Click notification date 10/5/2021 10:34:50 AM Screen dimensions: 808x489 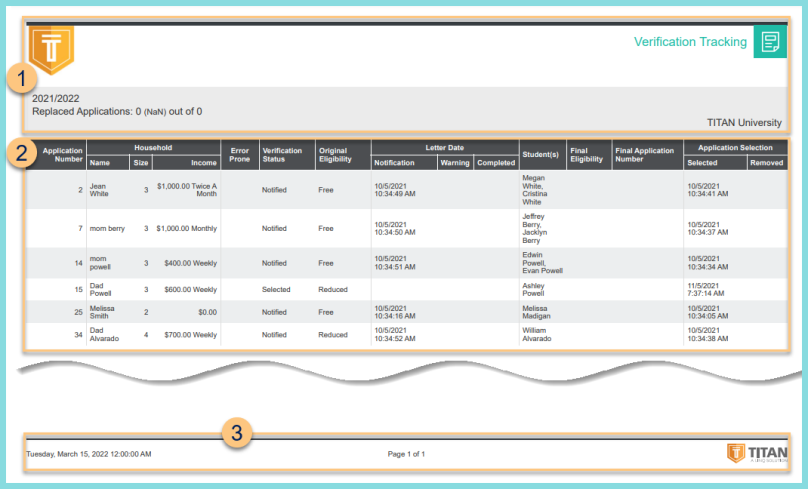[x=395, y=228]
